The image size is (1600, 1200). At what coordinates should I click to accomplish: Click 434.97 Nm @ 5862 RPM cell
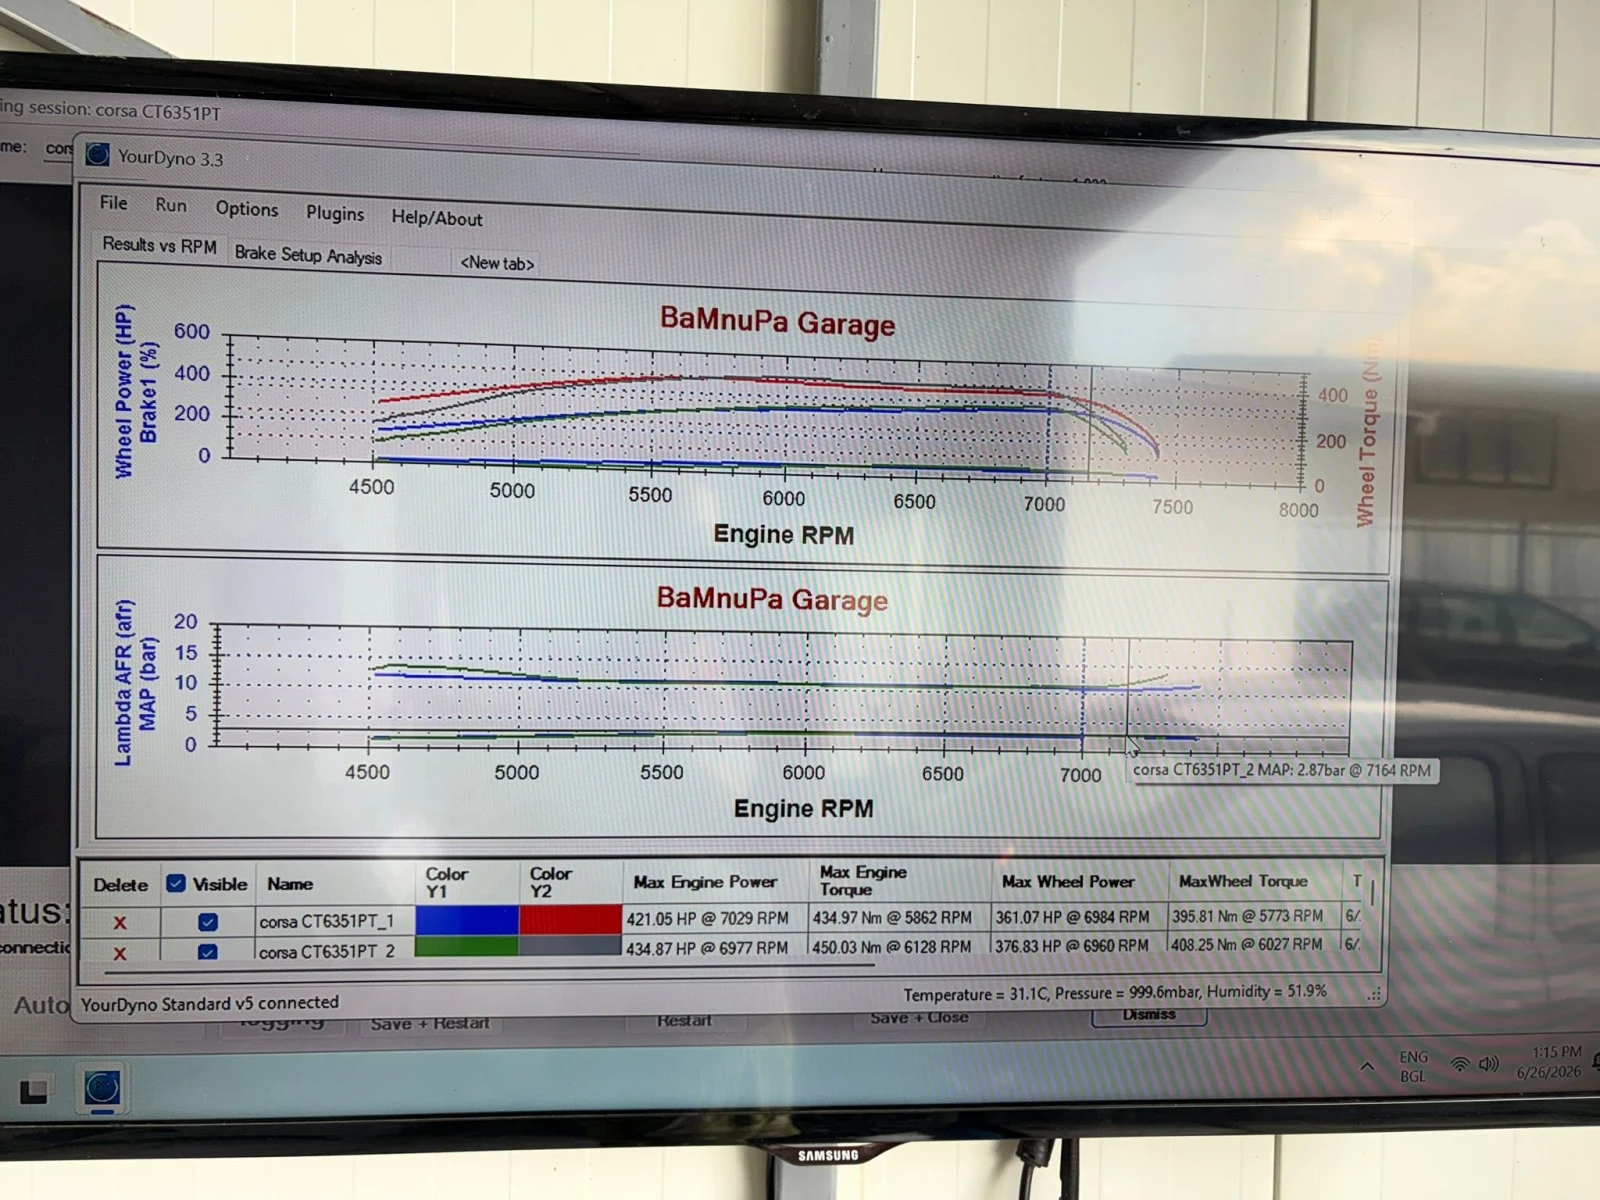(892, 917)
